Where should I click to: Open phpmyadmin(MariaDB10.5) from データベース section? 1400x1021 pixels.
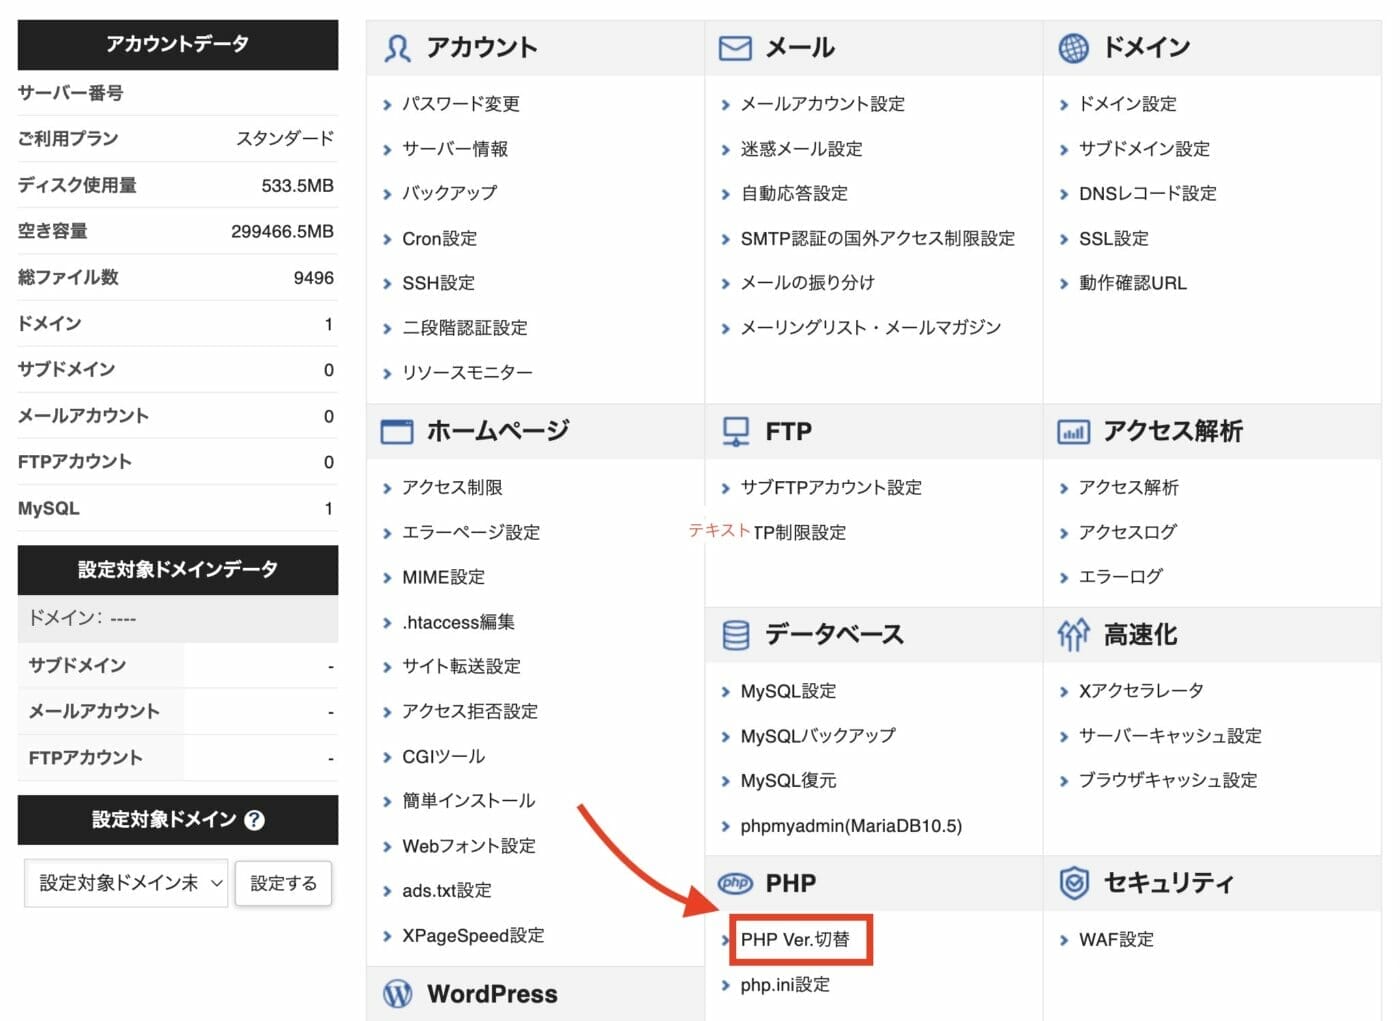coord(851,826)
